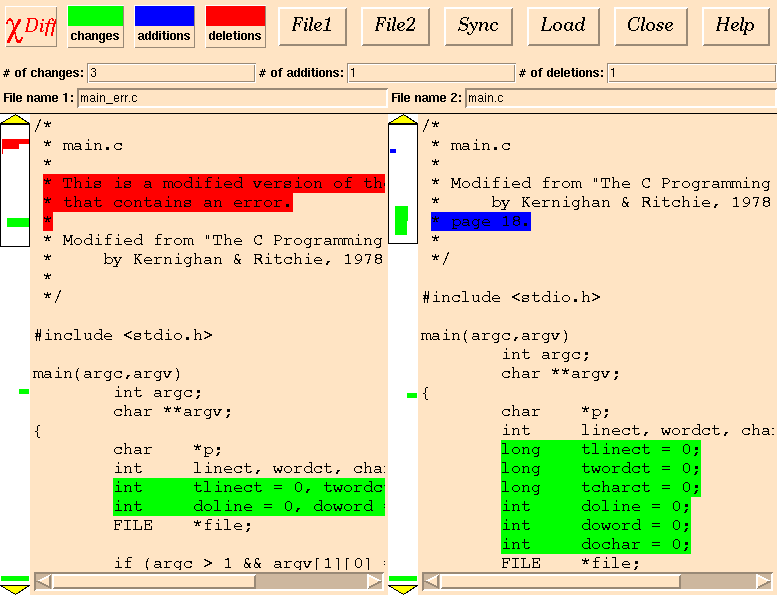The width and height of the screenshot is (777, 595).
Task: Click the down arrow below left overview bar
Action: [15, 588]
